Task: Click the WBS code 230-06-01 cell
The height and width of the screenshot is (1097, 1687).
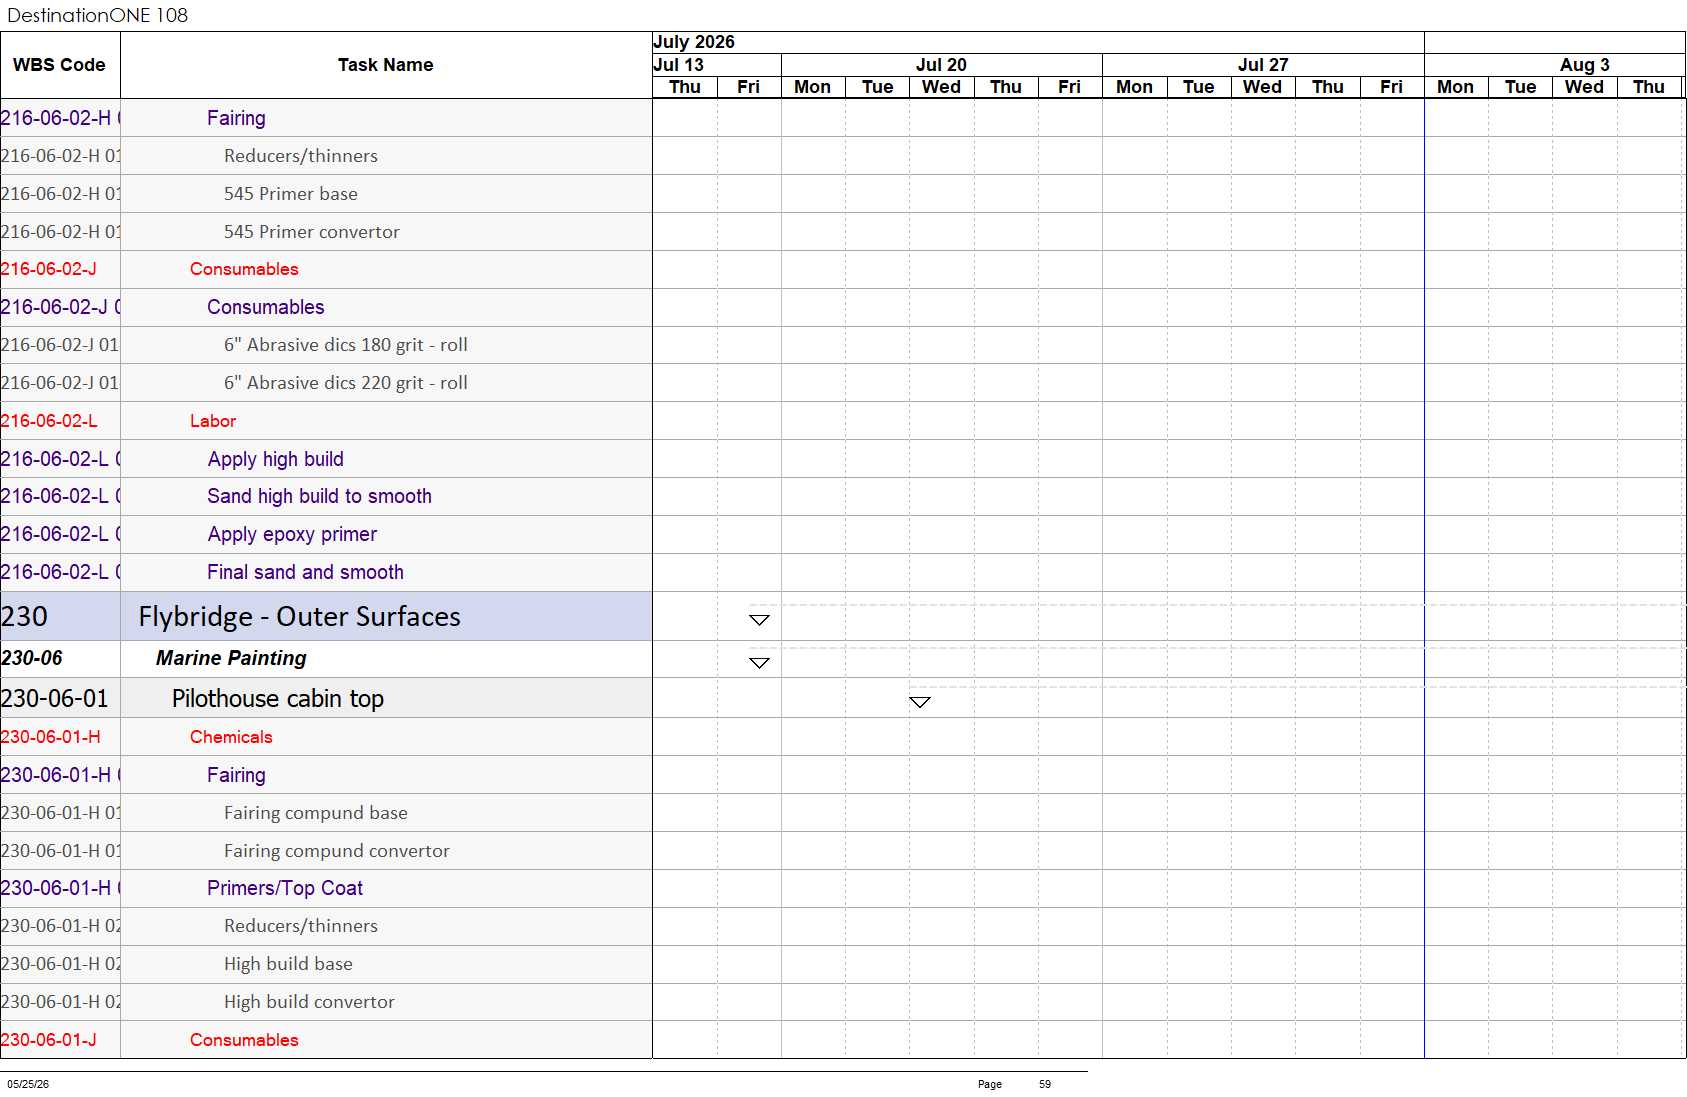Action: tap(60, 698)
